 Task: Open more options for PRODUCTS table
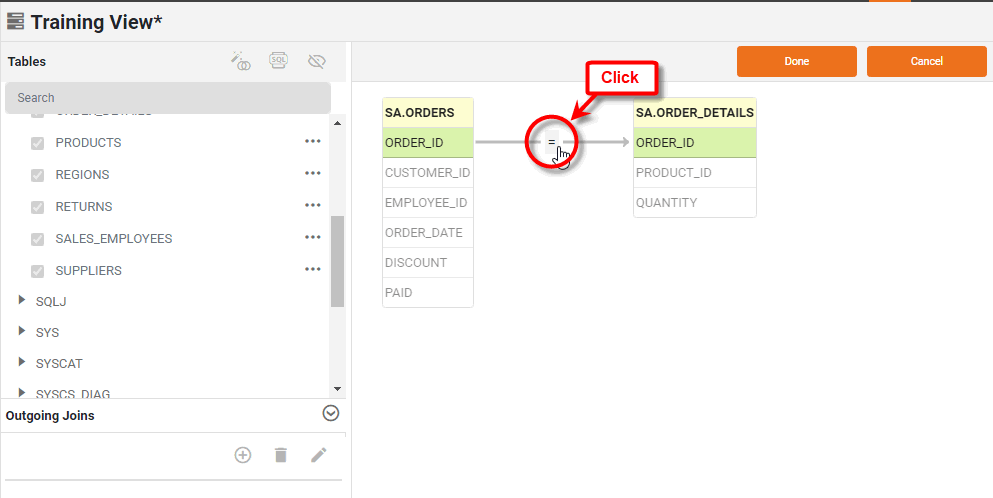pyautogui.click(x=313, y=142)
